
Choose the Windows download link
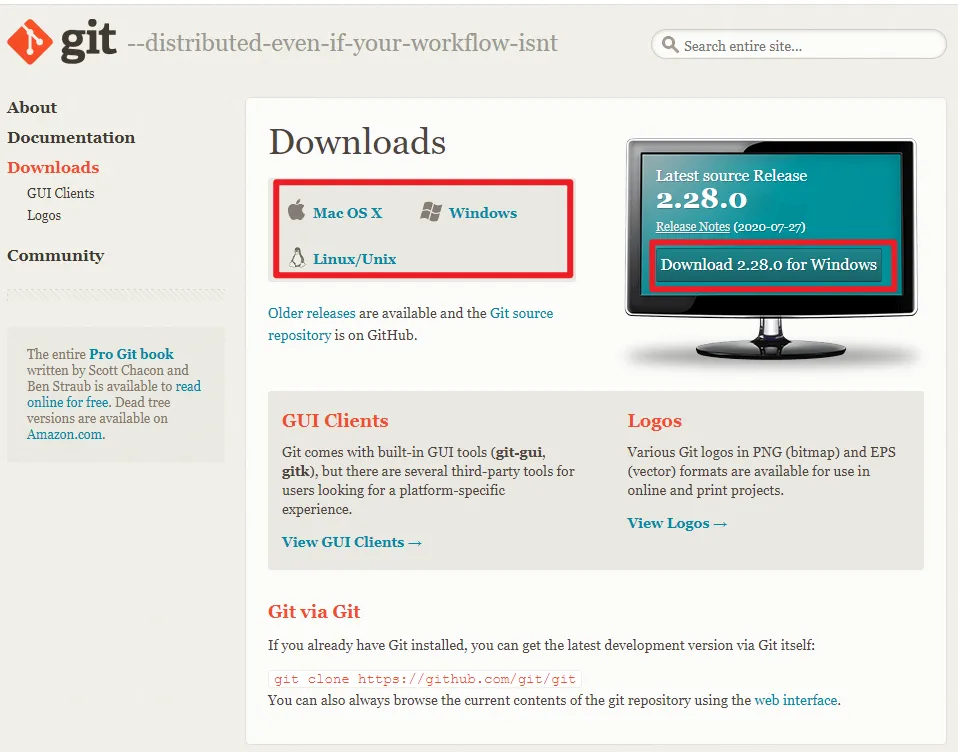(483, 213)
